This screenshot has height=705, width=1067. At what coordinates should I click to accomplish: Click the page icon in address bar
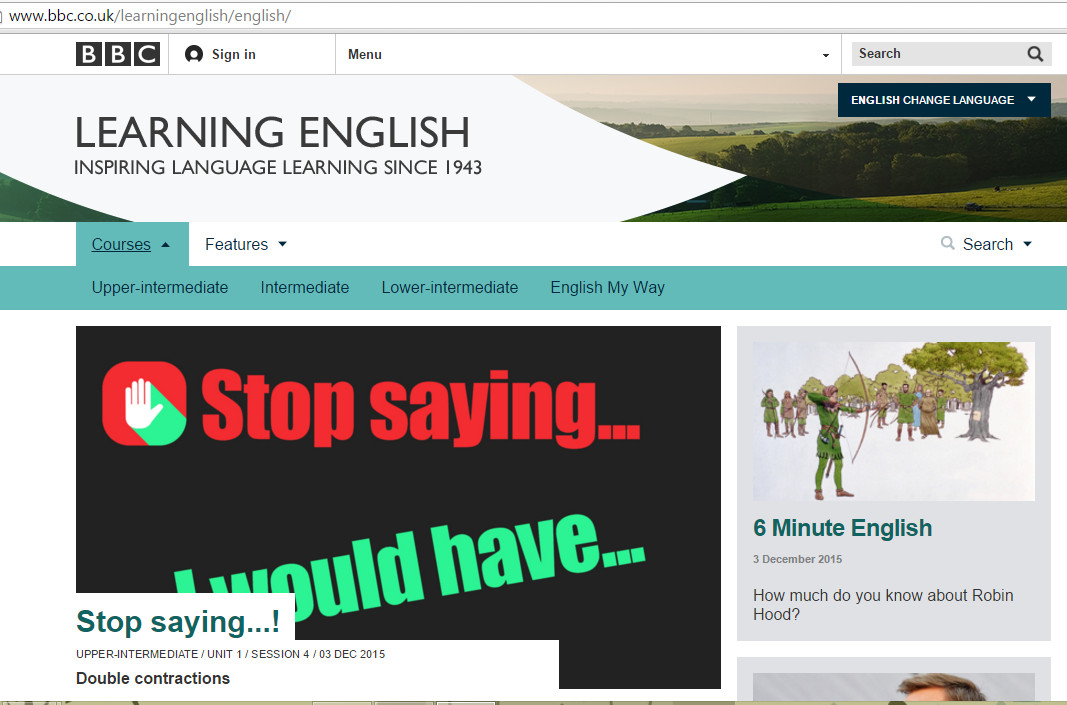[x=2, y=16]
